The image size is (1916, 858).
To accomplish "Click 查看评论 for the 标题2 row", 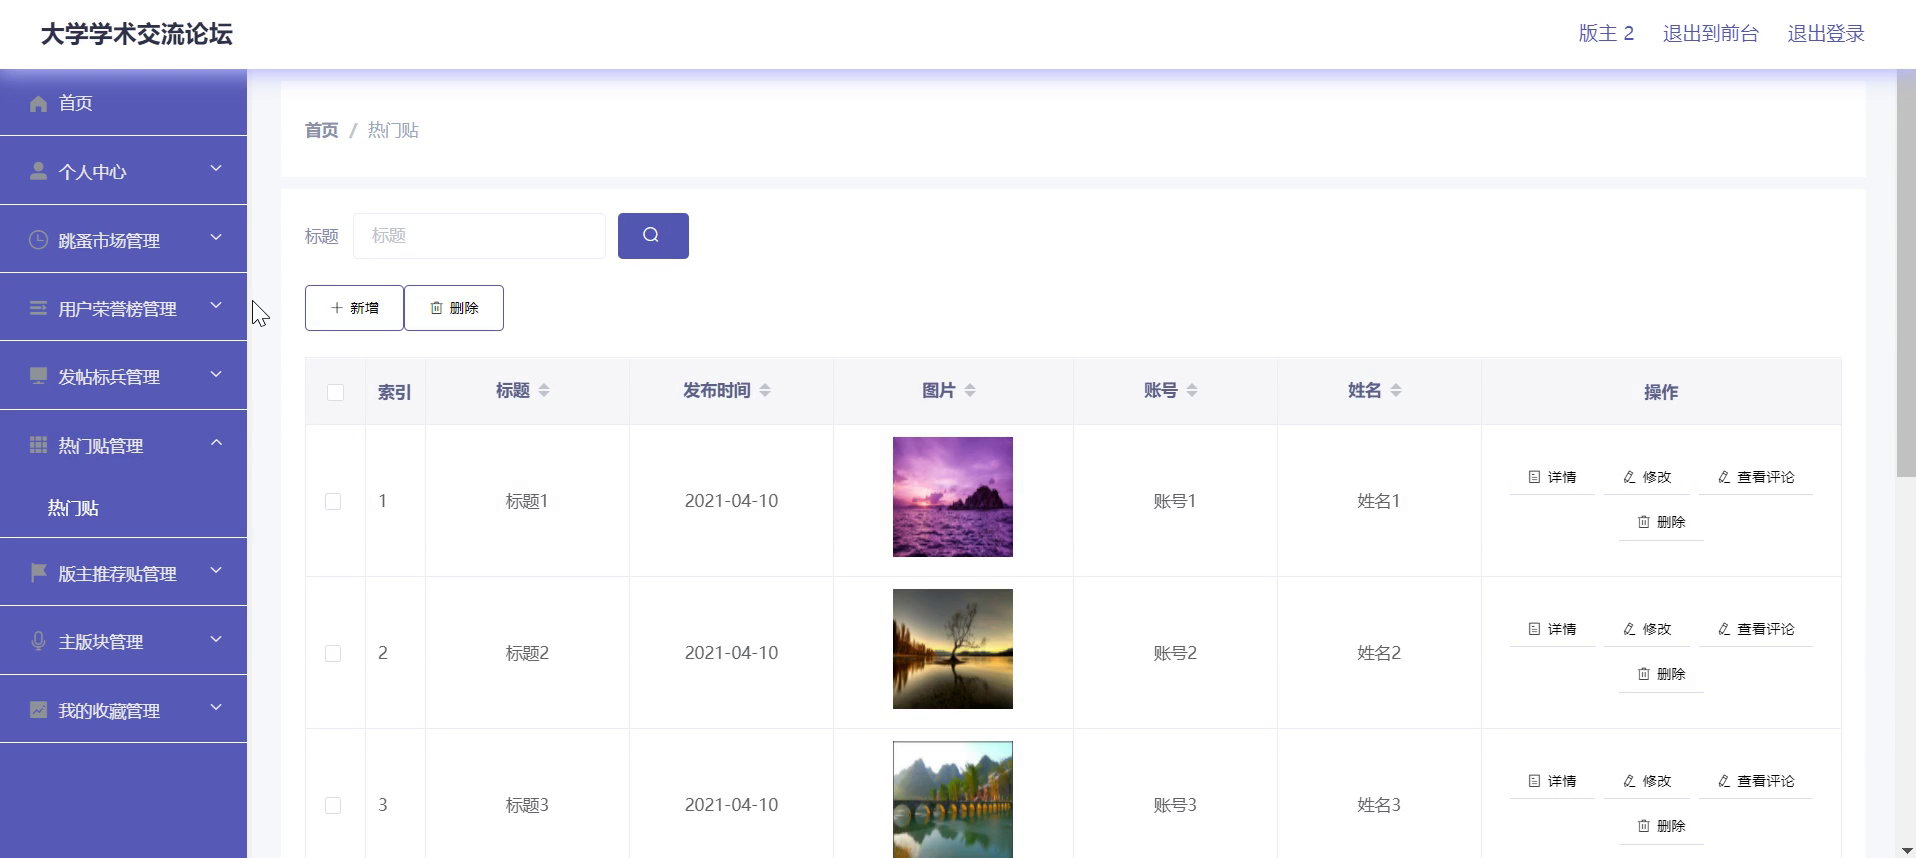I will coord(1756,629).
